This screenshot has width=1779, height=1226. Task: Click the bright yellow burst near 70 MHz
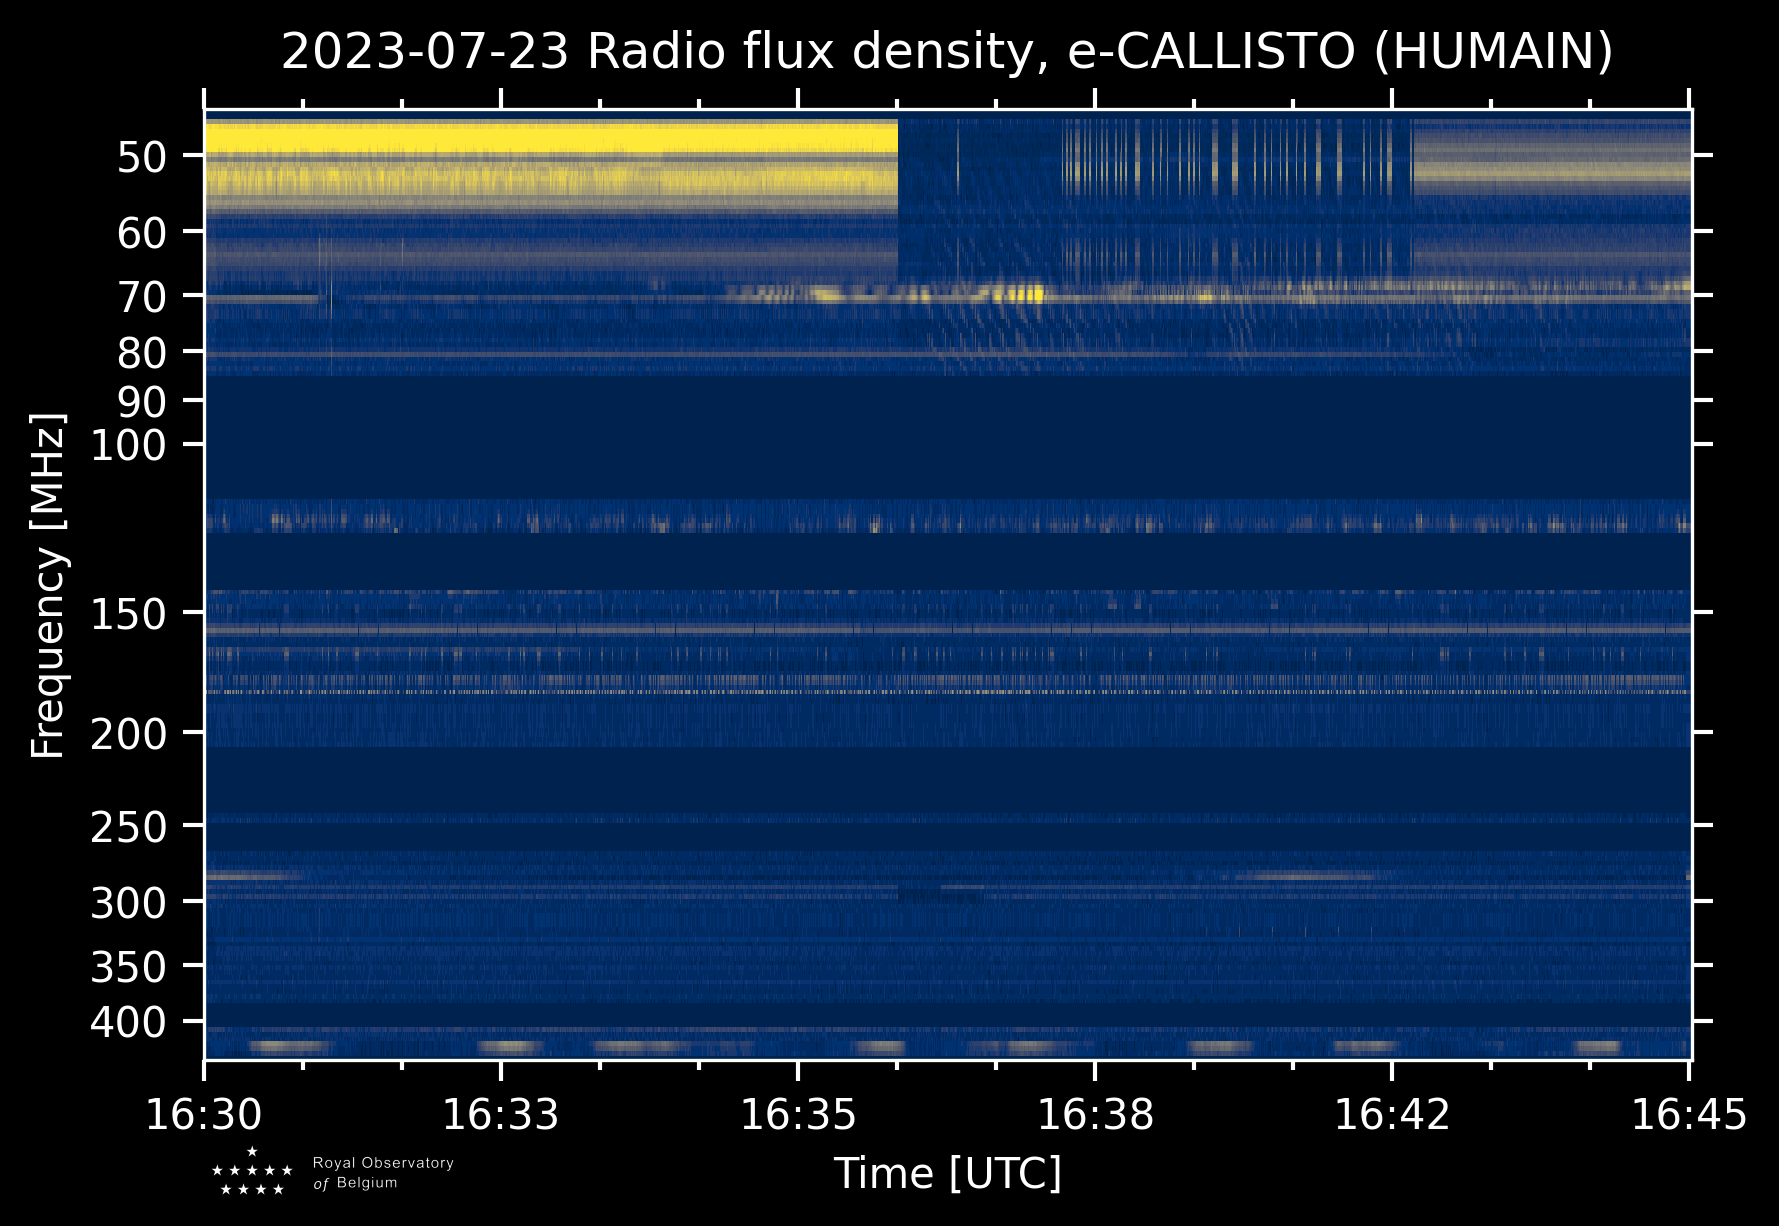click(1020, 294)
